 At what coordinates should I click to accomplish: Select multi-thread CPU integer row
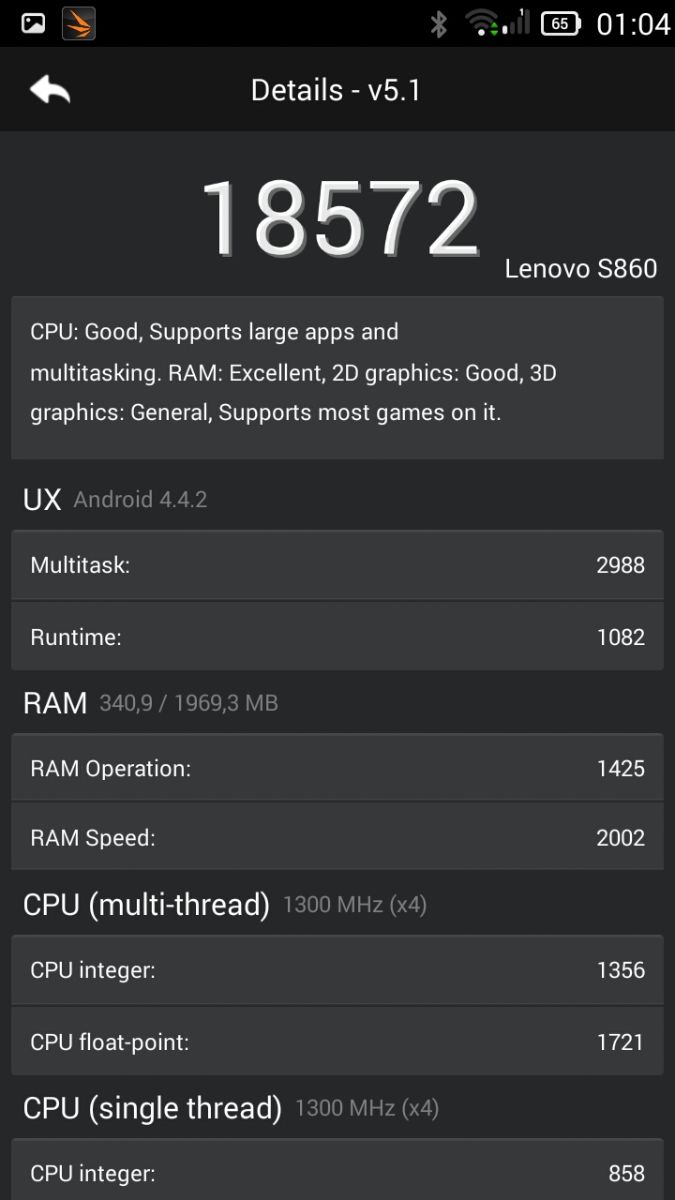pos(337,970)
